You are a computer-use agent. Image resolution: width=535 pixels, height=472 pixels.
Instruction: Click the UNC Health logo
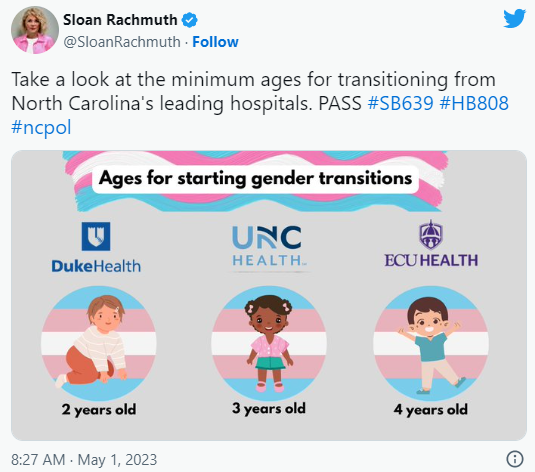click(269, 246)
